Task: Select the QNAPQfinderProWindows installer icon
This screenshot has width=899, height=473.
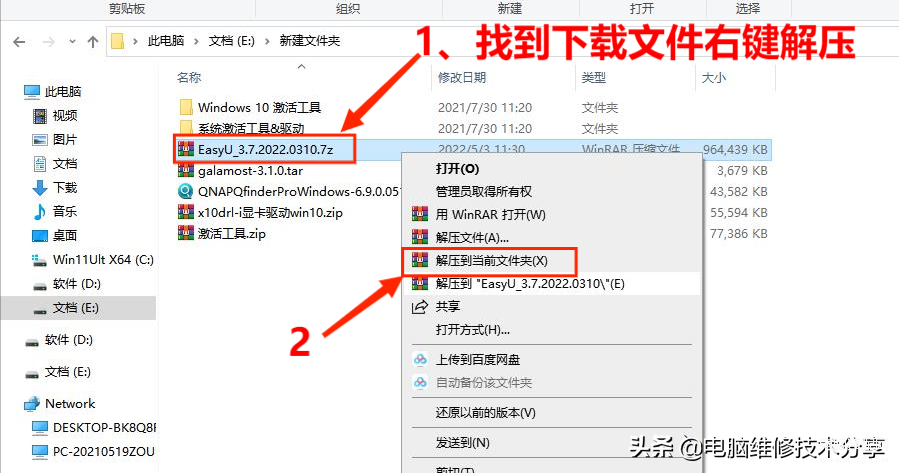Action: click(x=185, y=191)
